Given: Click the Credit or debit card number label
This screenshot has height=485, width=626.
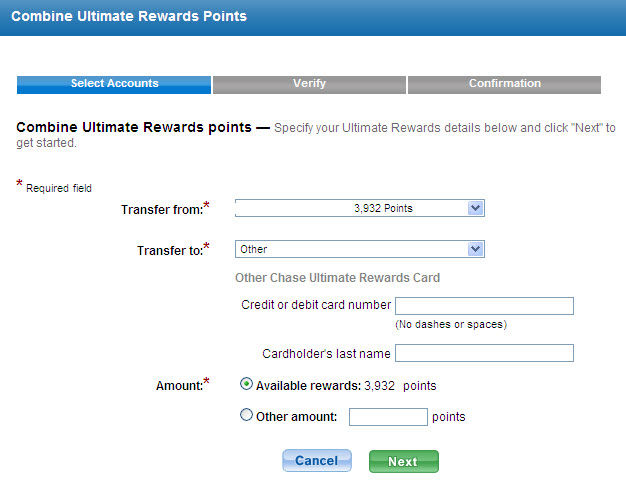Looking at the screenshot, I should [316, 305].
